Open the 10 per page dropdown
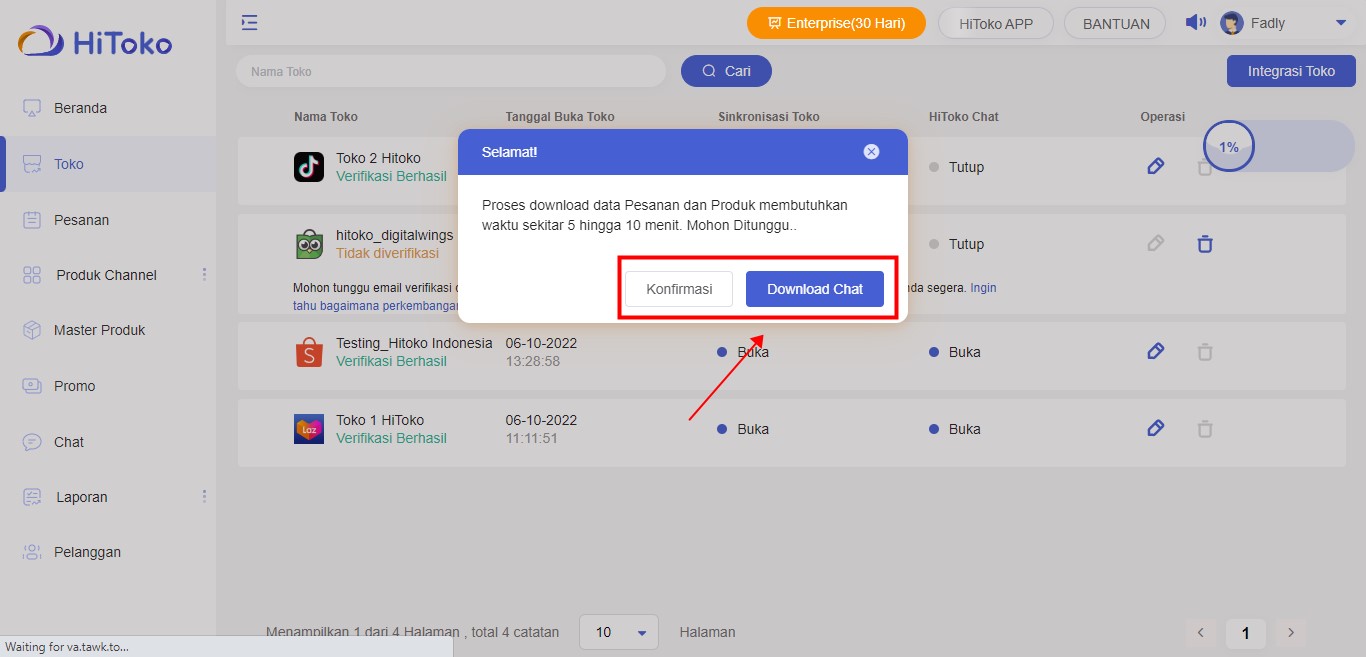This screenshot has height=657, width=1366. click(619, 632)
